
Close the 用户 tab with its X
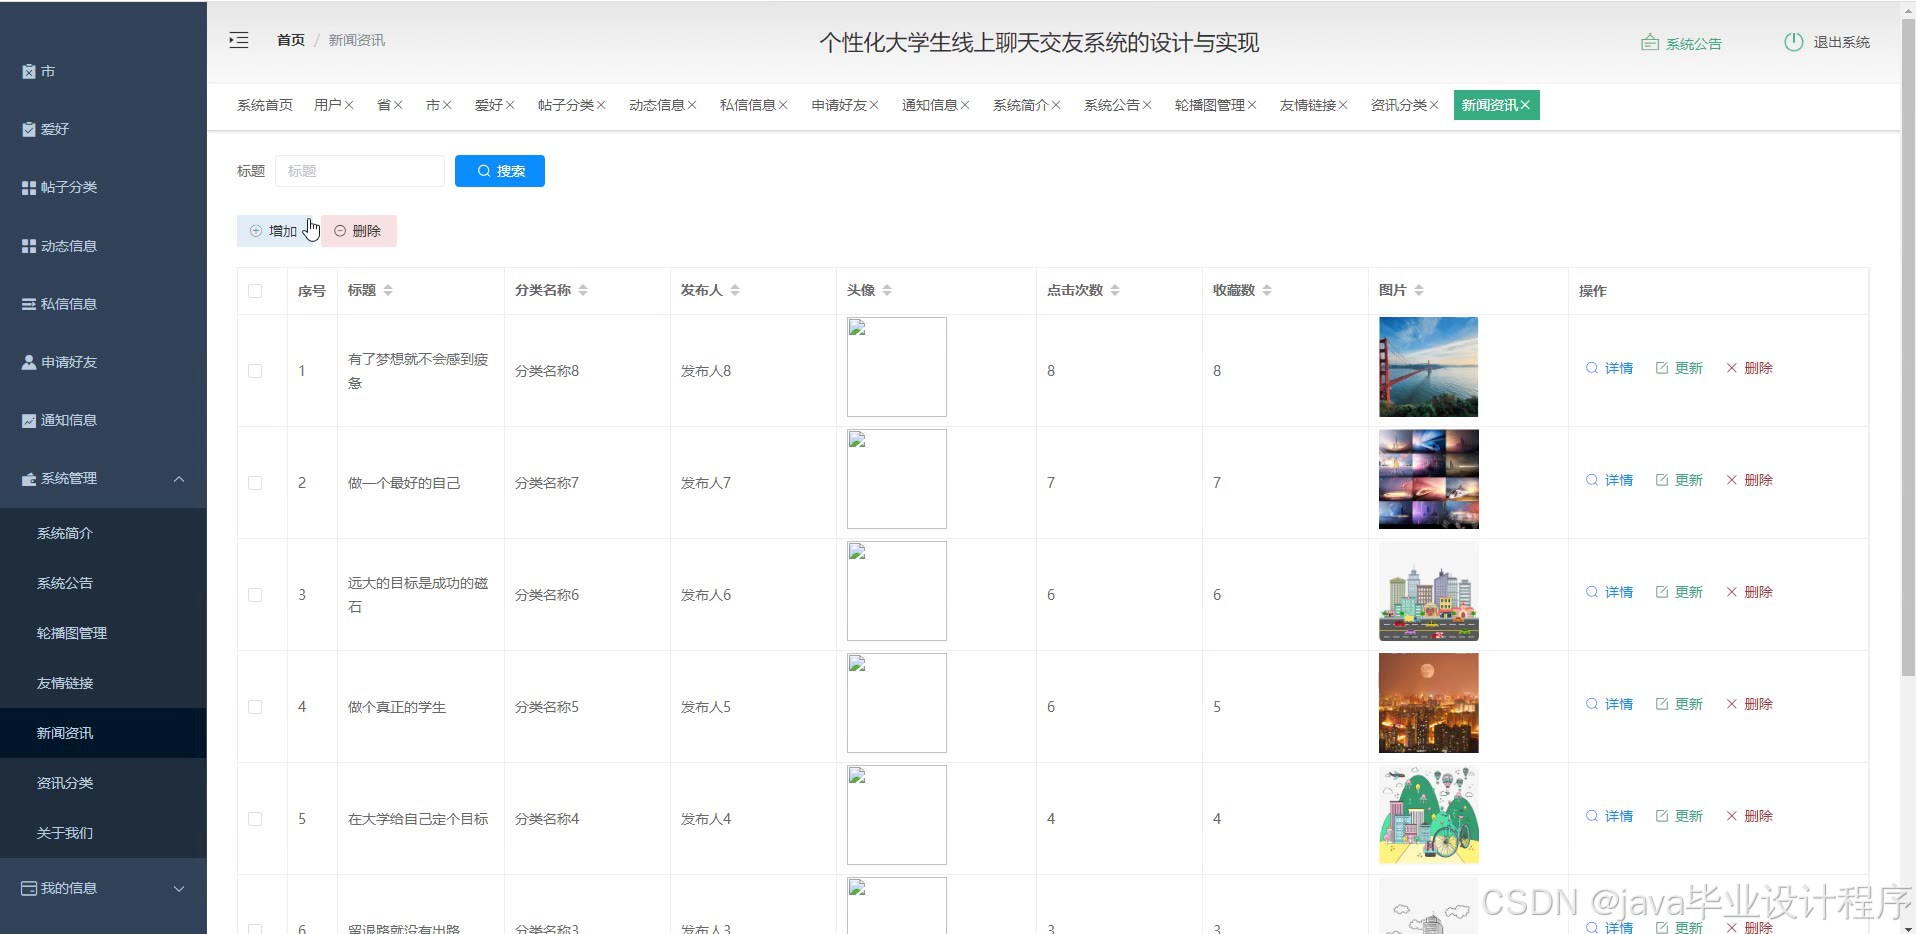pyautogui.click(x=349, y=105)
